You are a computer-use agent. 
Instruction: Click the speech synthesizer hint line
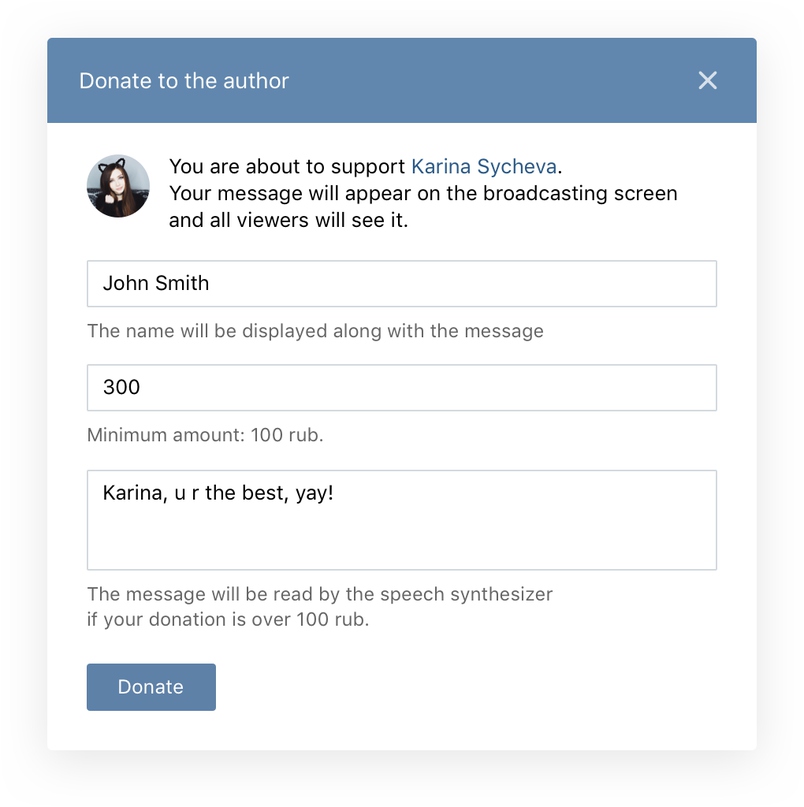(x=320, y=594)
